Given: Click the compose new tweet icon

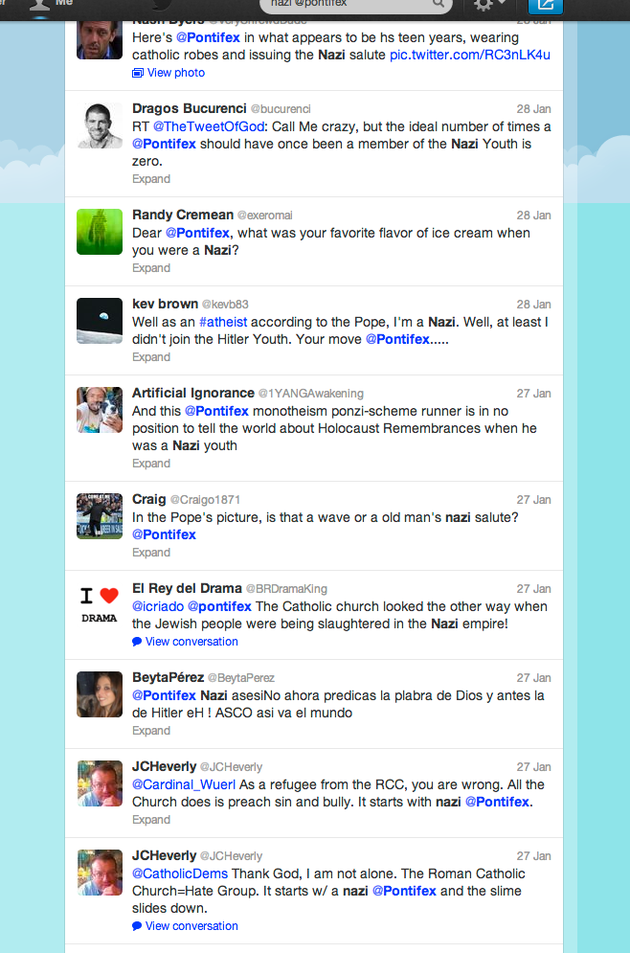Looking at the screenshot, I should pos(545,5).
